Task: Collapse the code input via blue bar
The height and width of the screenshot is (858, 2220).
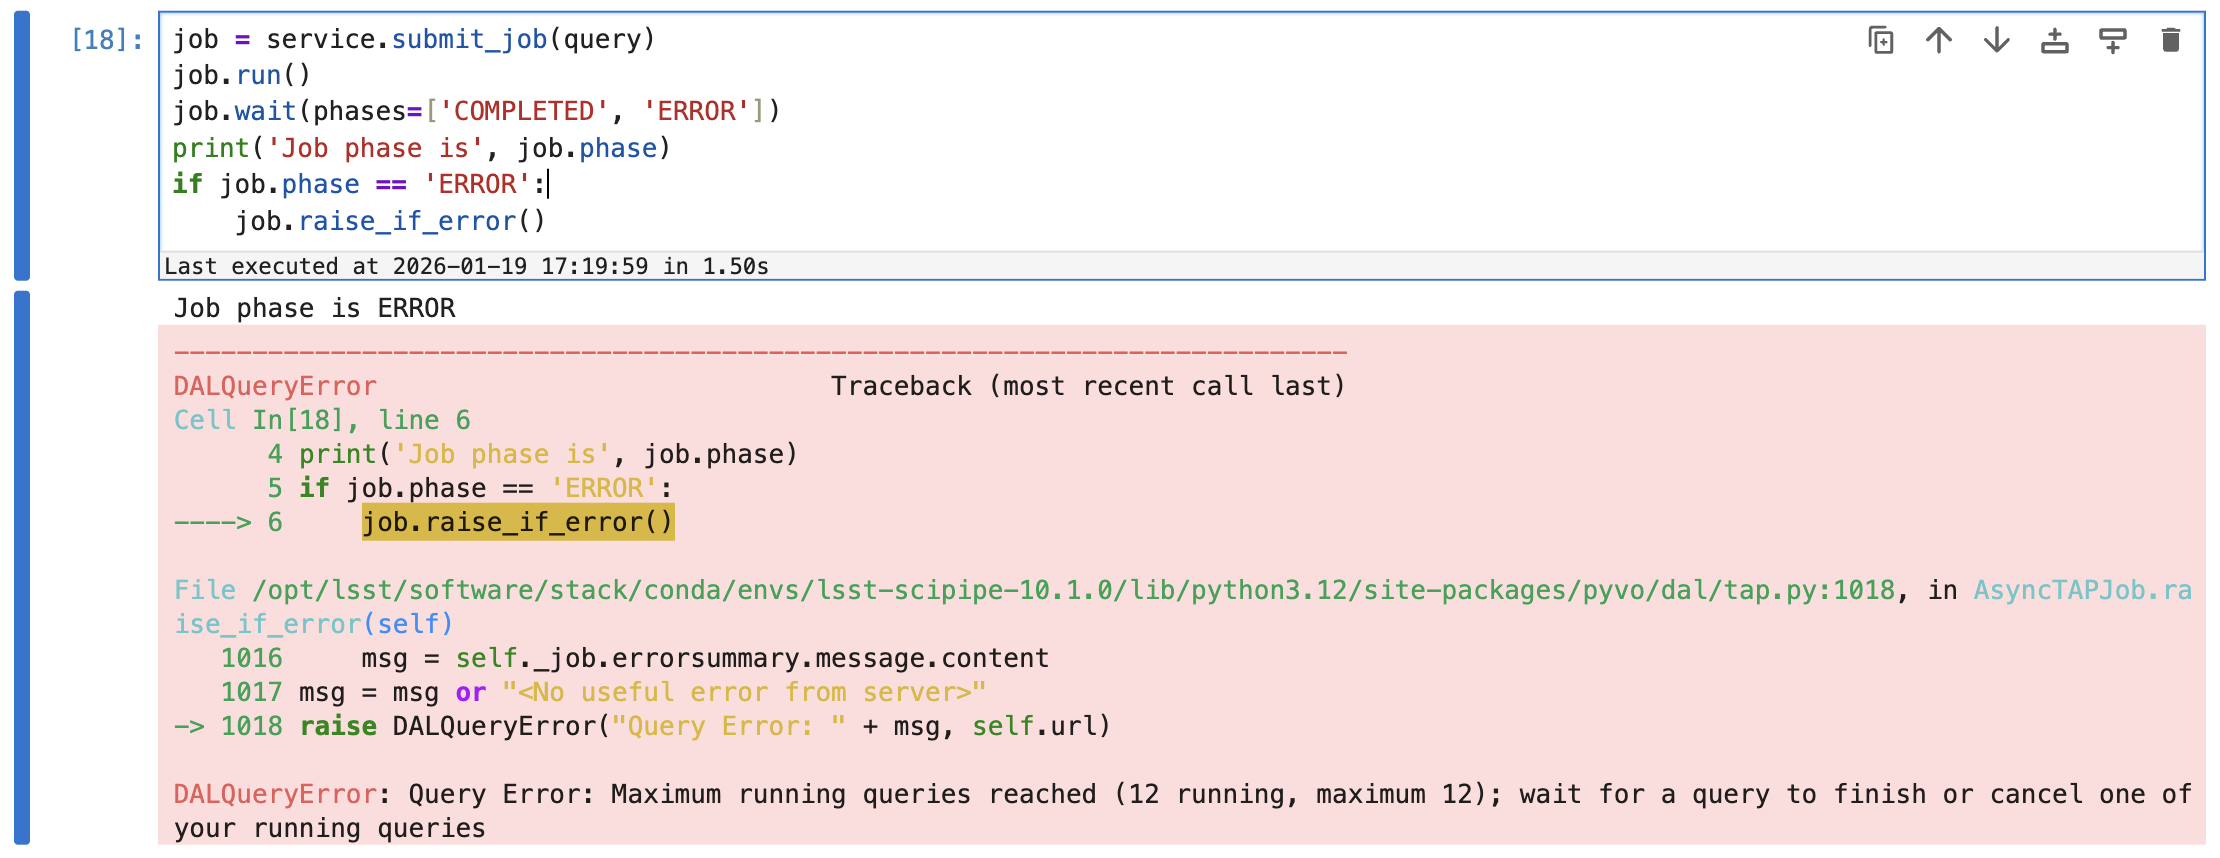Action: (22, 146)
